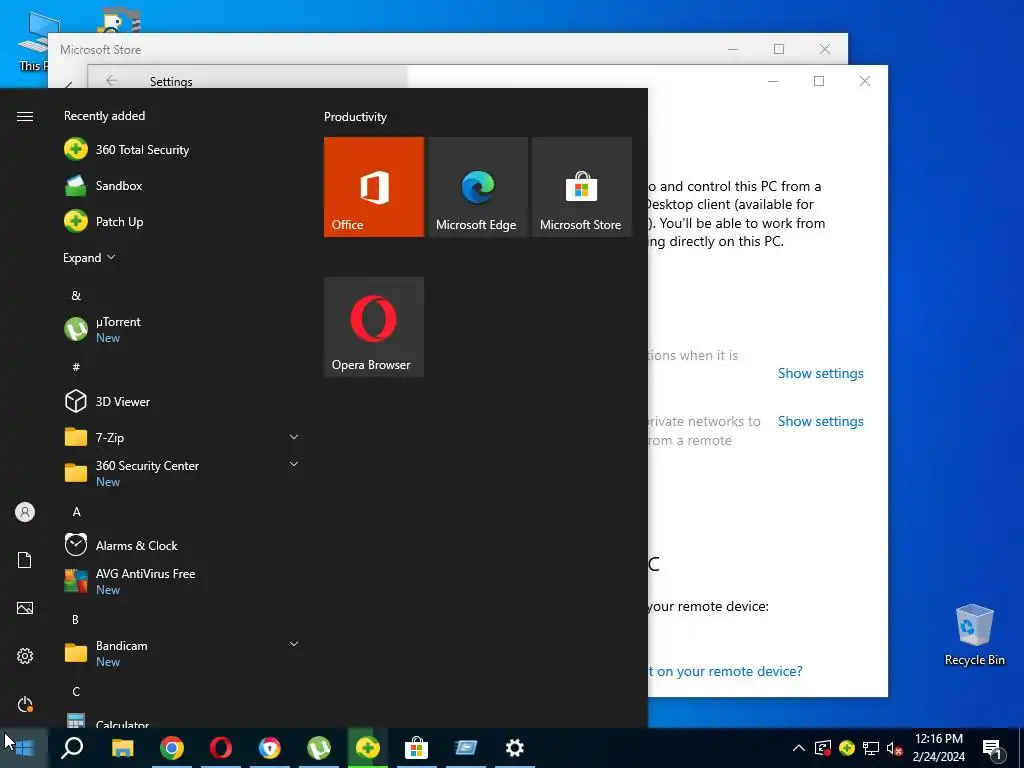Open Opera from the taskbar

tap(221, 748)
